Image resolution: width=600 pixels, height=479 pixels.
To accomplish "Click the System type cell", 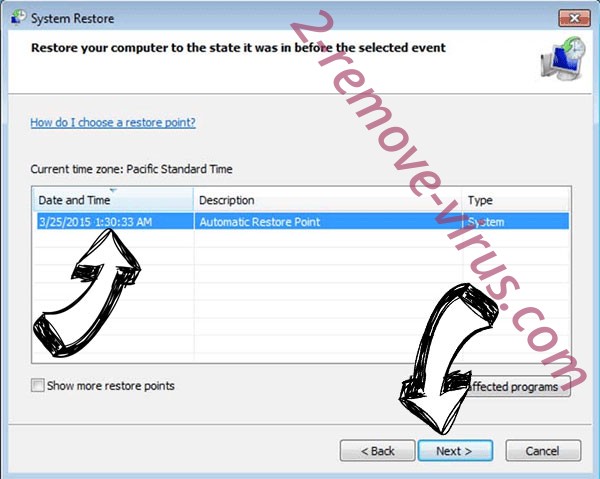I will click(486, 222).
